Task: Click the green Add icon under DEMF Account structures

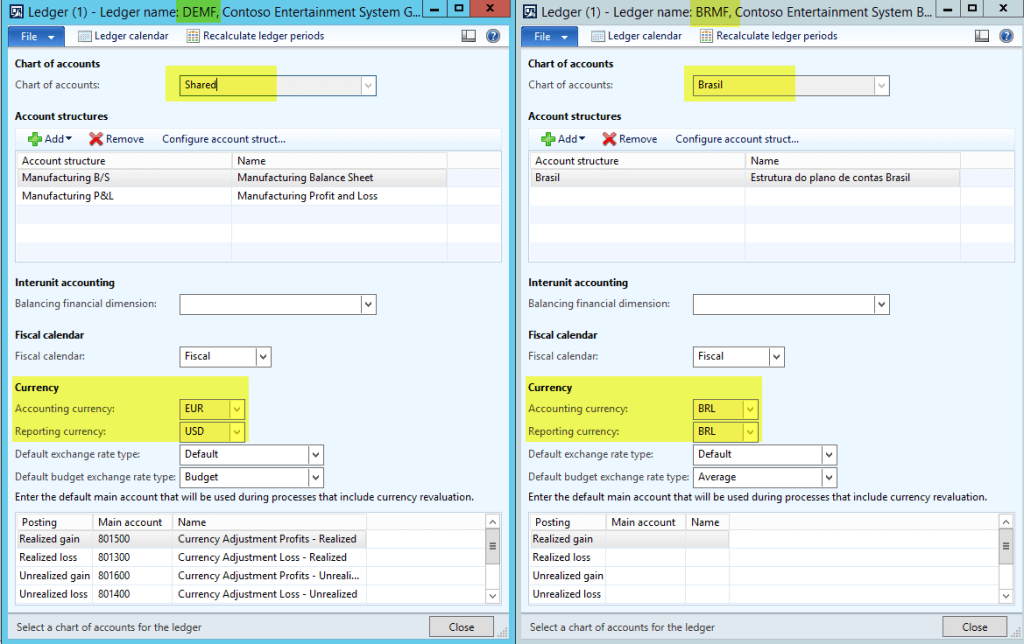Action: point(35,138)
